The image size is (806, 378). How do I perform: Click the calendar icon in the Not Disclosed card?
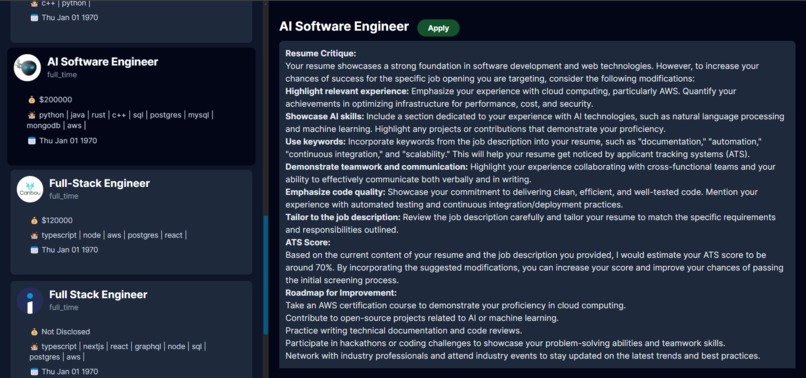pos(34,371)
